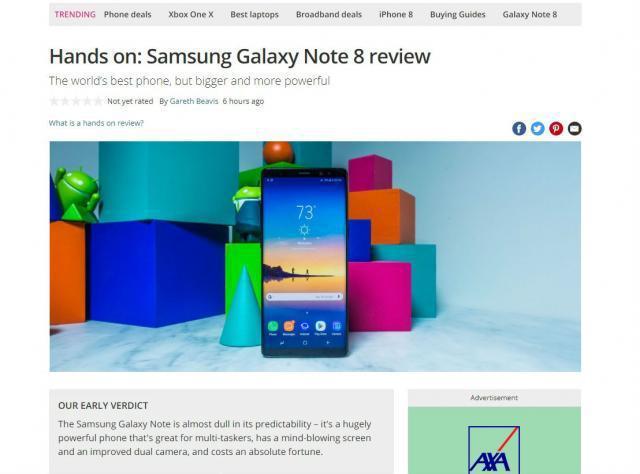The width and height of the screenshot is (640, 474).
Task: Share article on Twitter
Action: (538, 129)
